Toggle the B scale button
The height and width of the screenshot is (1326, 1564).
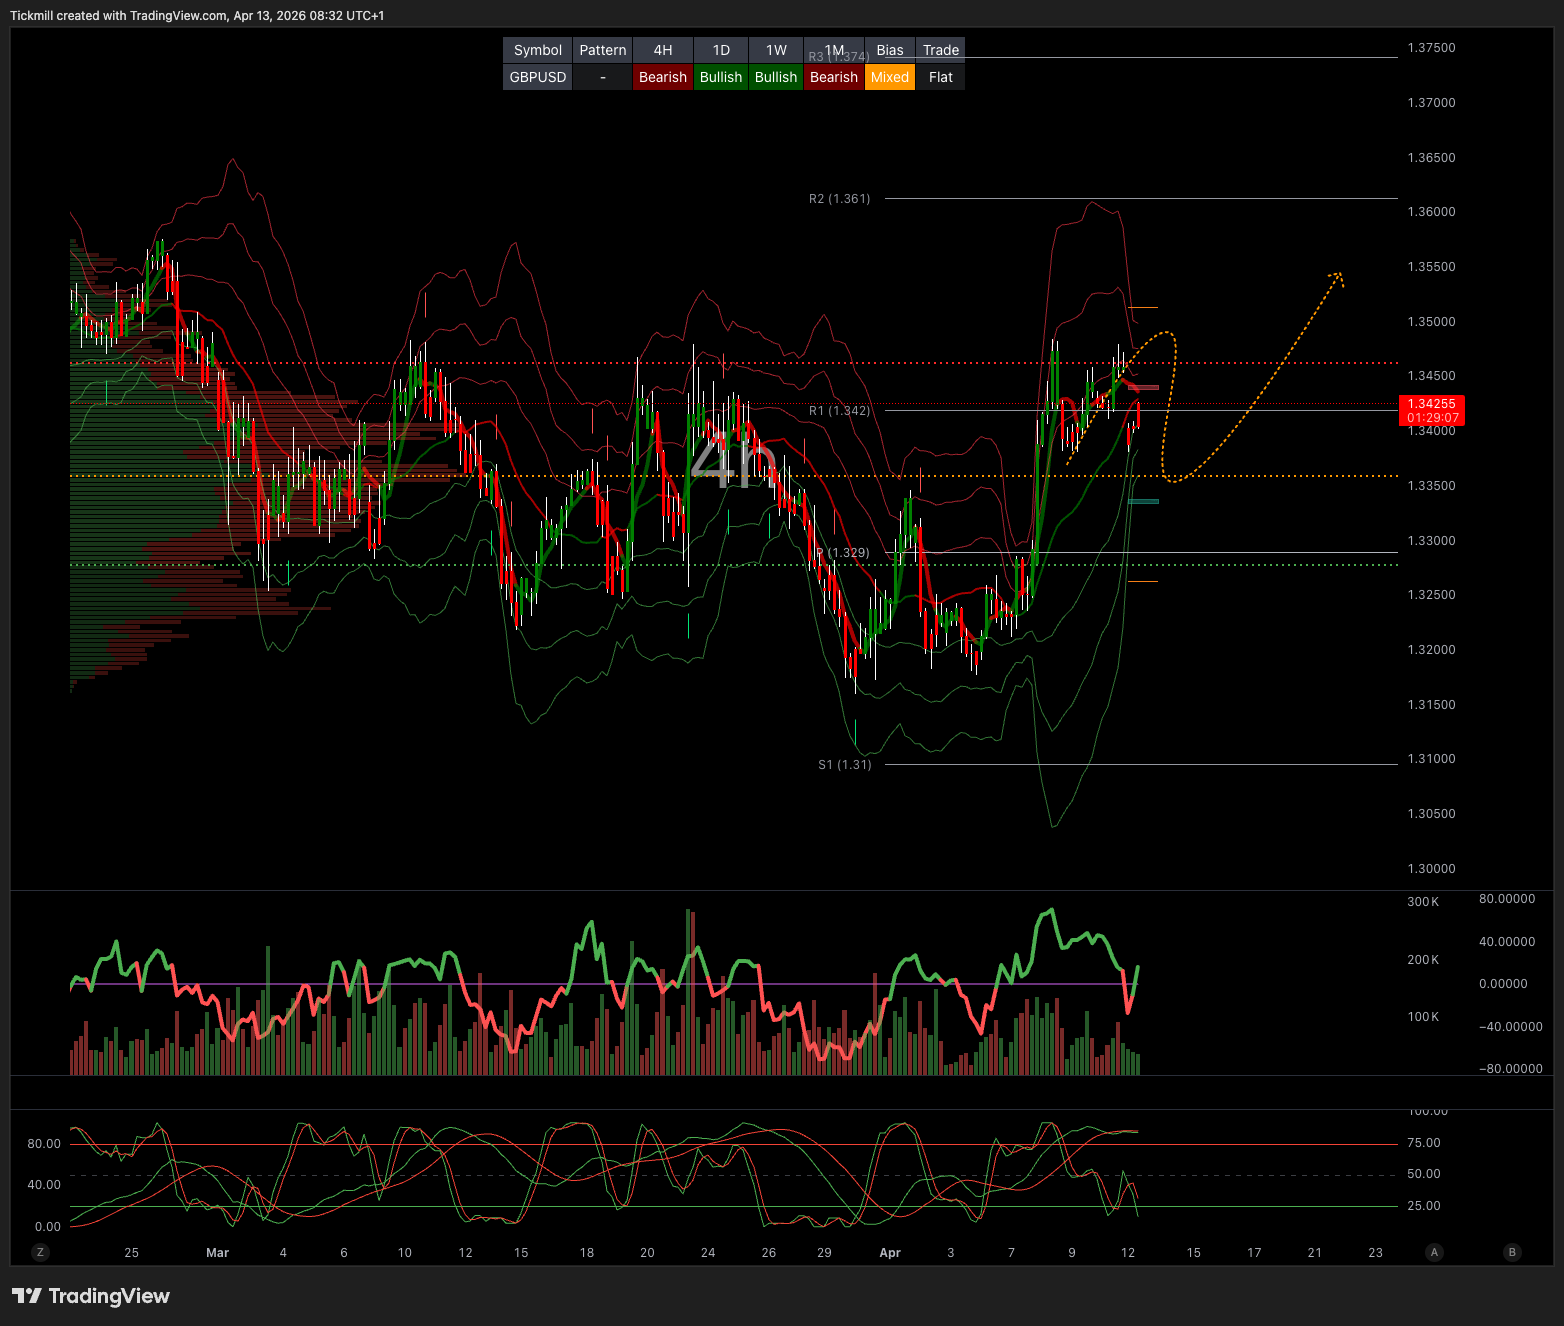coord(1512,1252)
